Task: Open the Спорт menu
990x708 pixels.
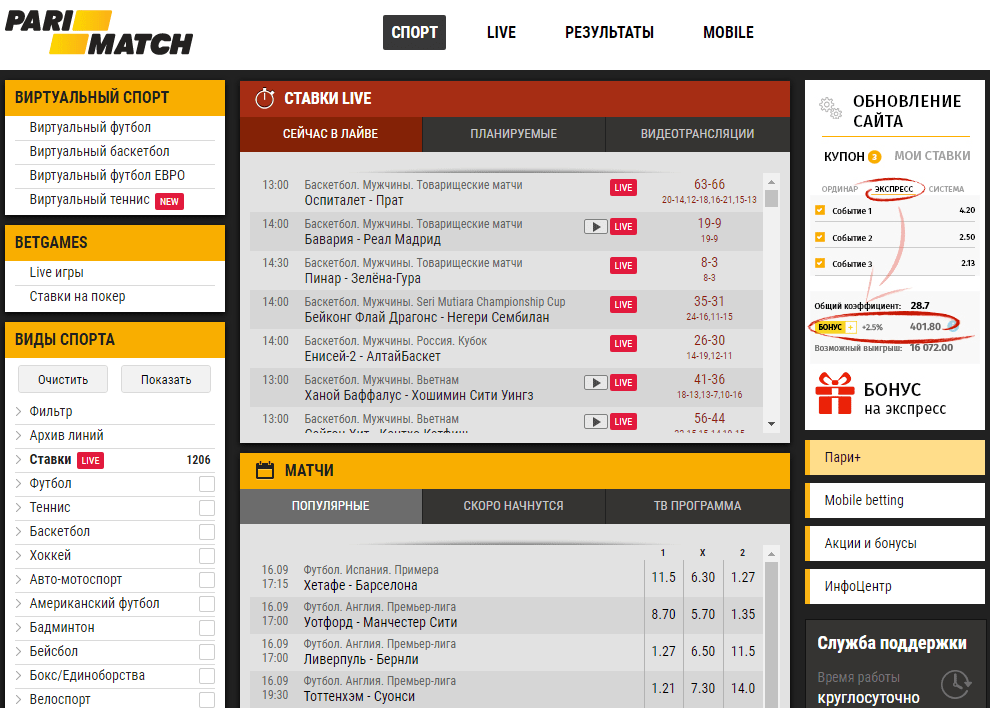Action: click(x=414, y=32)
